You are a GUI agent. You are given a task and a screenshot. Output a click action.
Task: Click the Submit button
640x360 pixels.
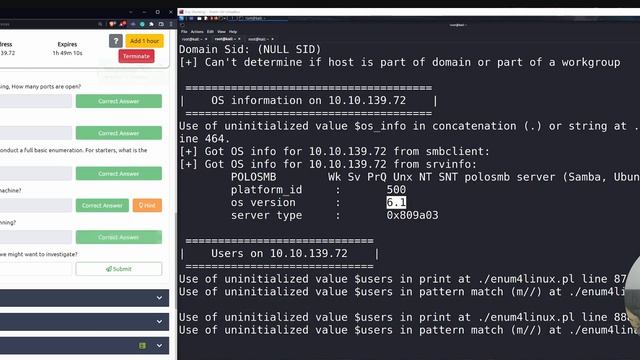[x=119, y=269]
